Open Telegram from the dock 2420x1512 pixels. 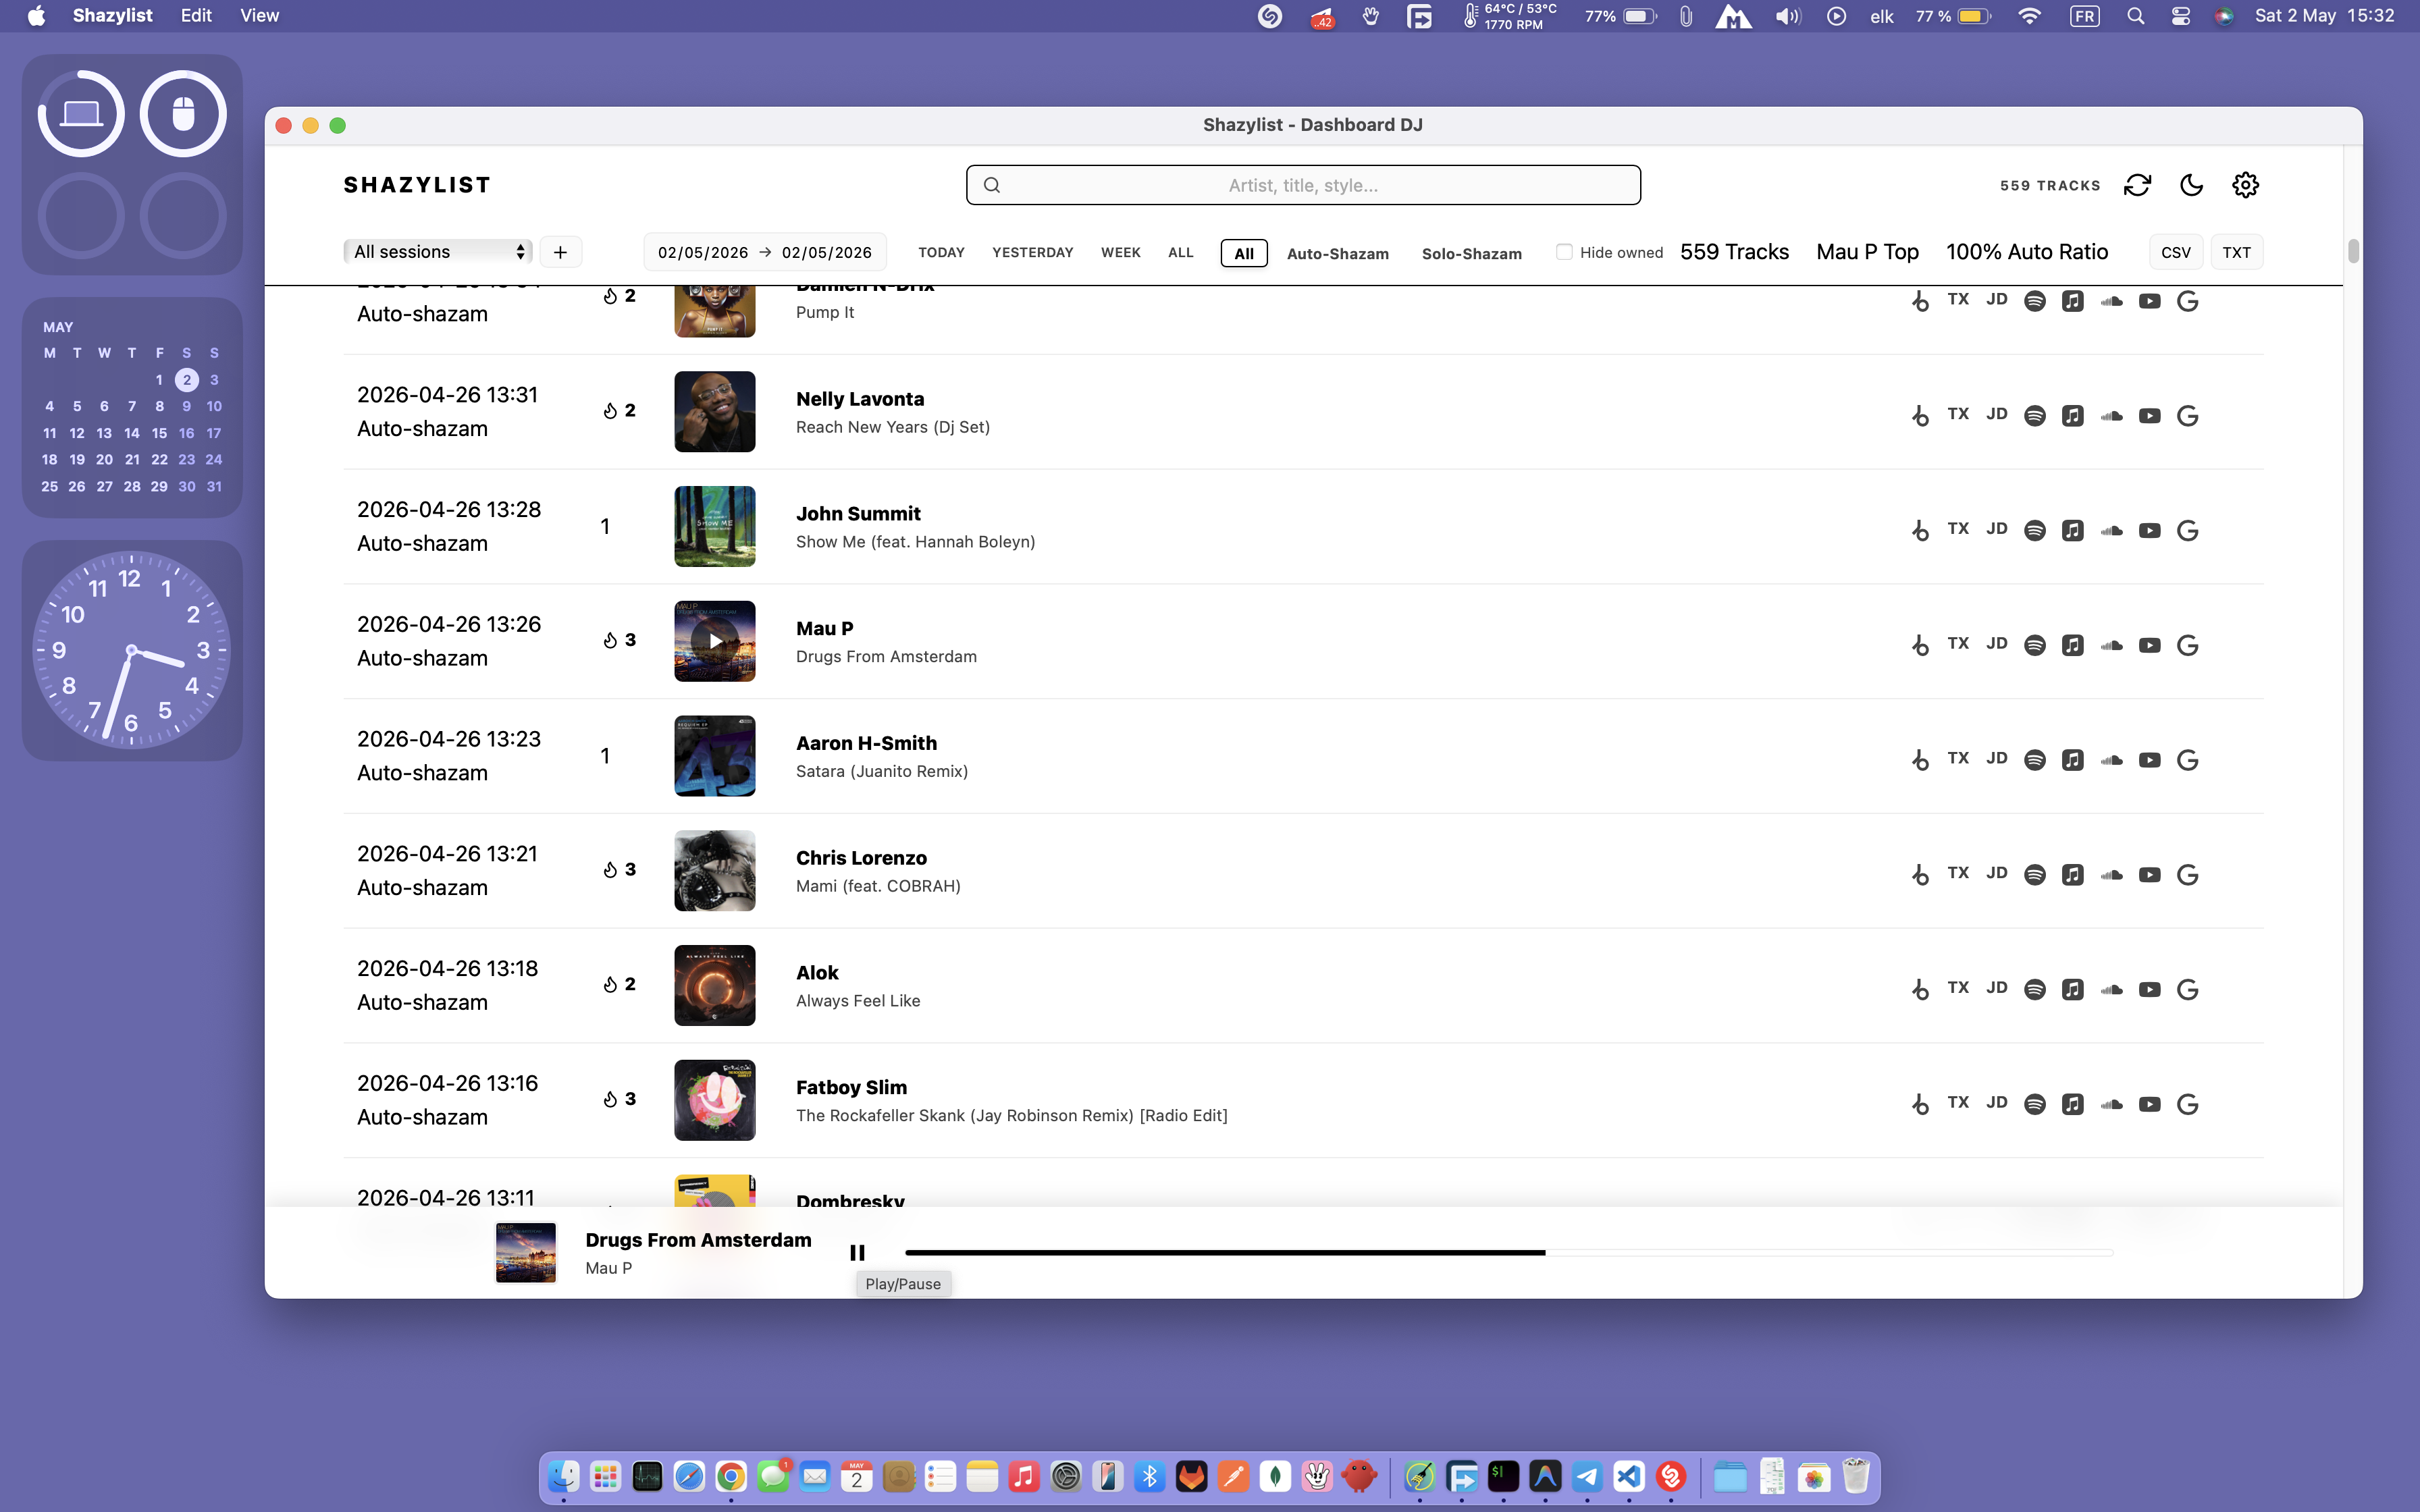(x=1587, y=1476)
